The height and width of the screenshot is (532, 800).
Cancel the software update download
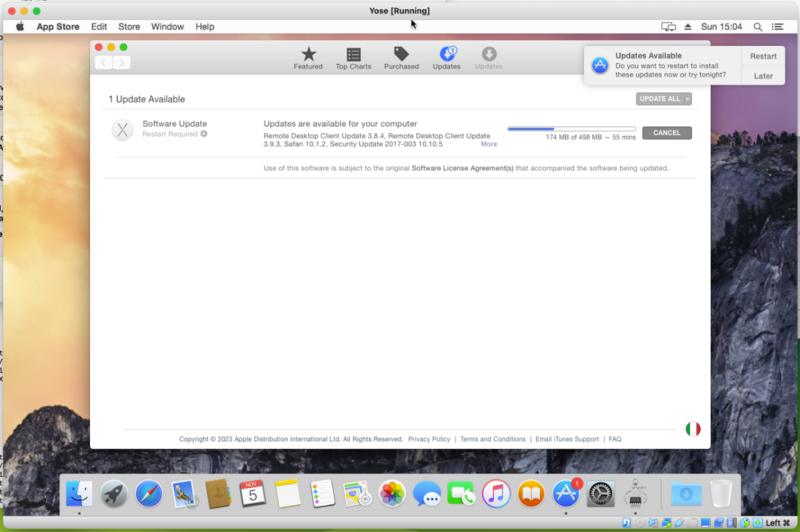pos(666,133)
